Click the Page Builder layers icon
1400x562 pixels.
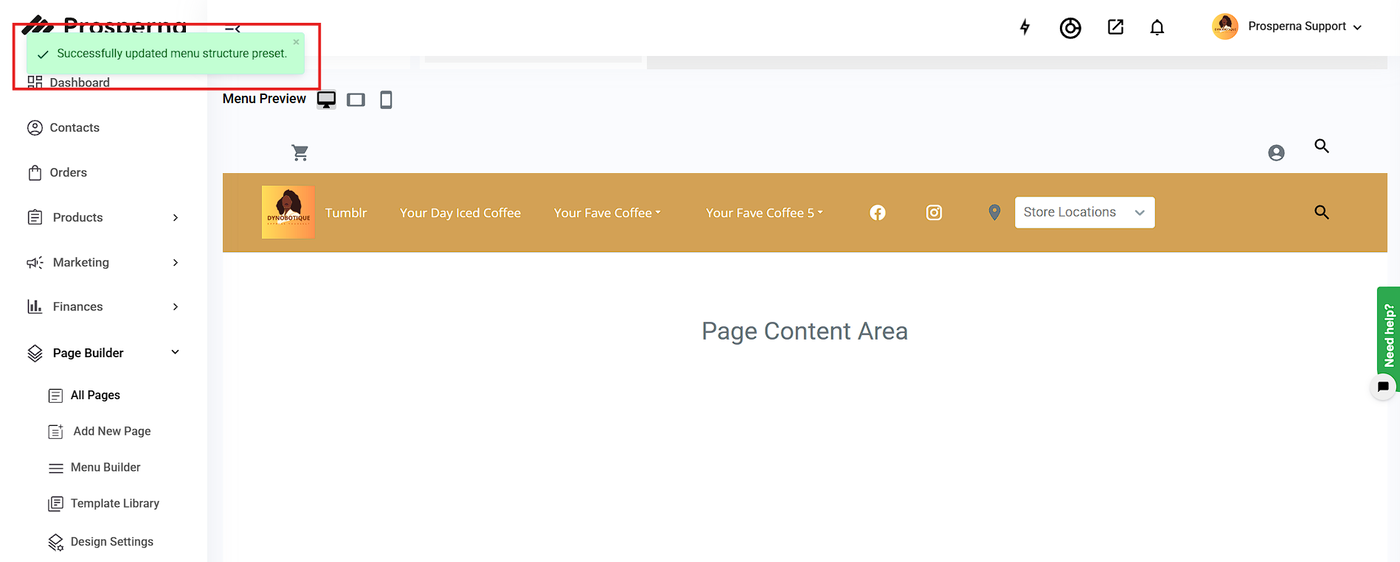click(x=35, y=353)
